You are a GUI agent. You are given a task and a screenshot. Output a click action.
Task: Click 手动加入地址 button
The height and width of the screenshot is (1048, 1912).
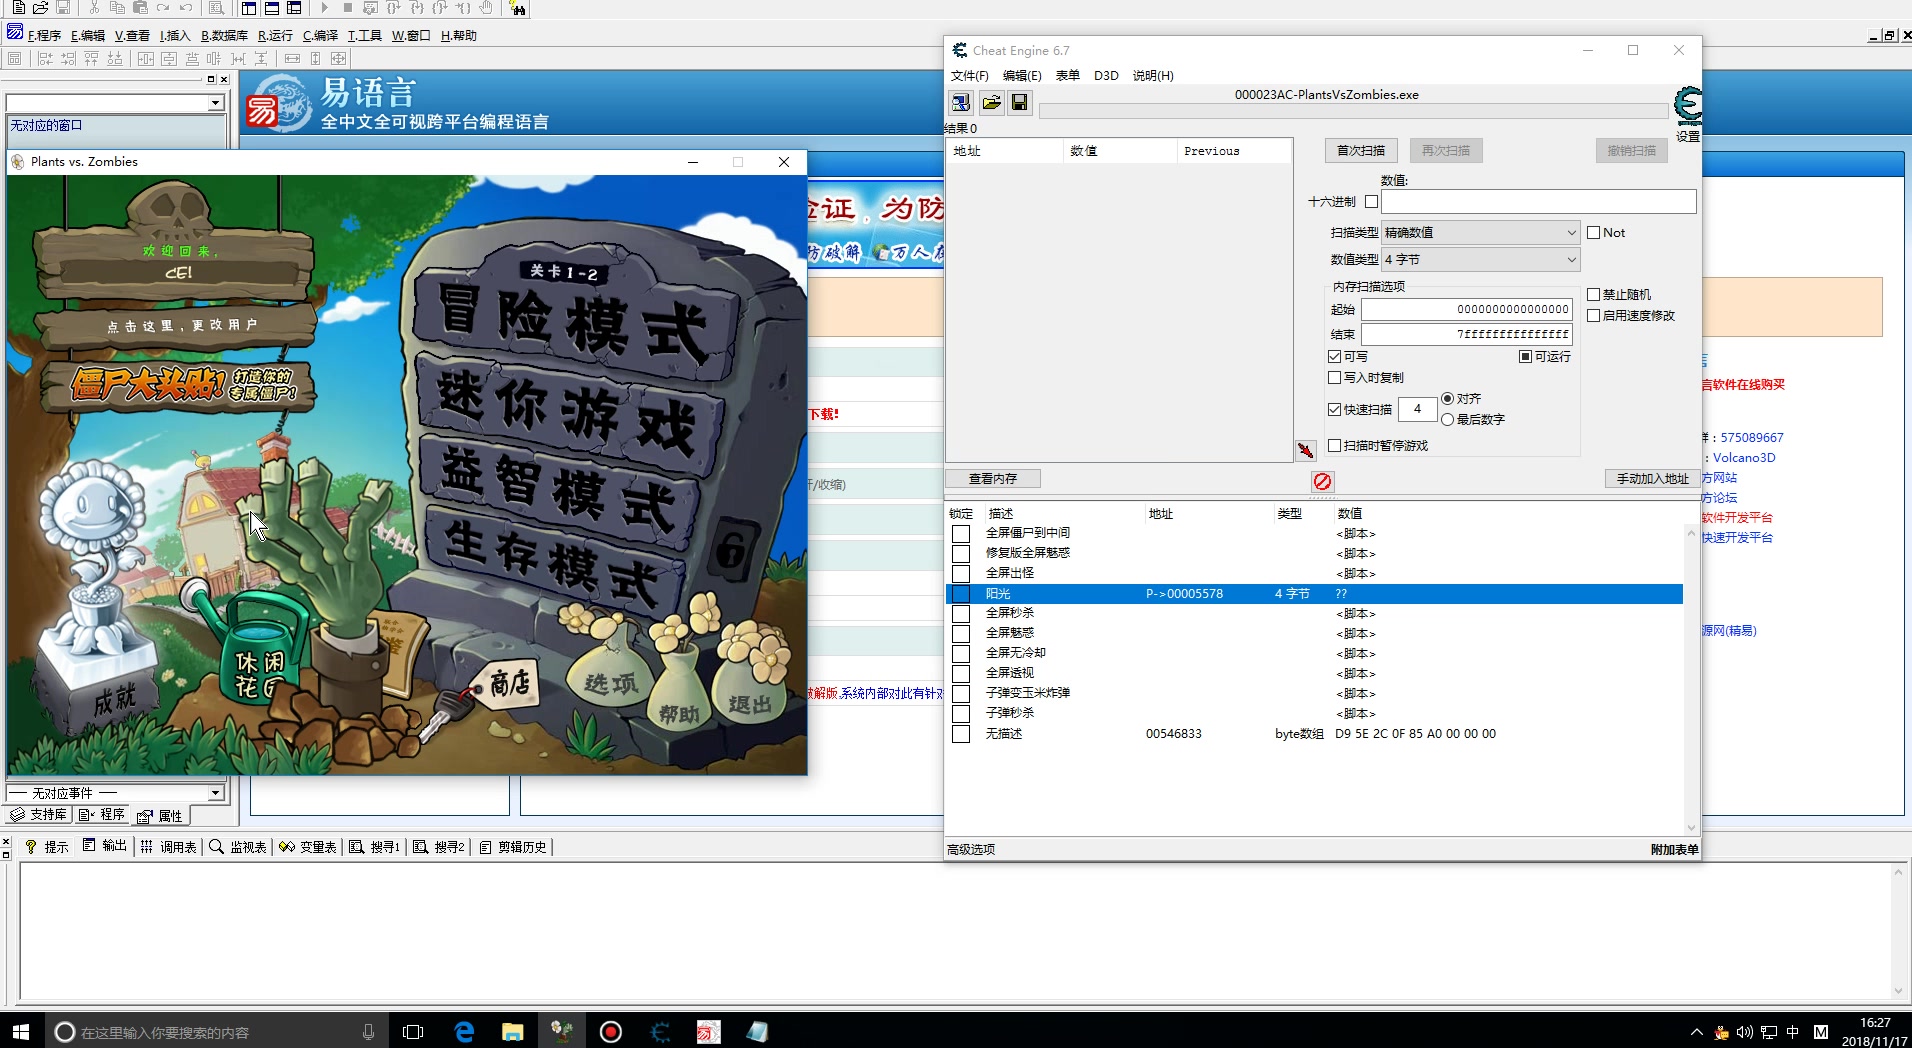pos(1652,479)
